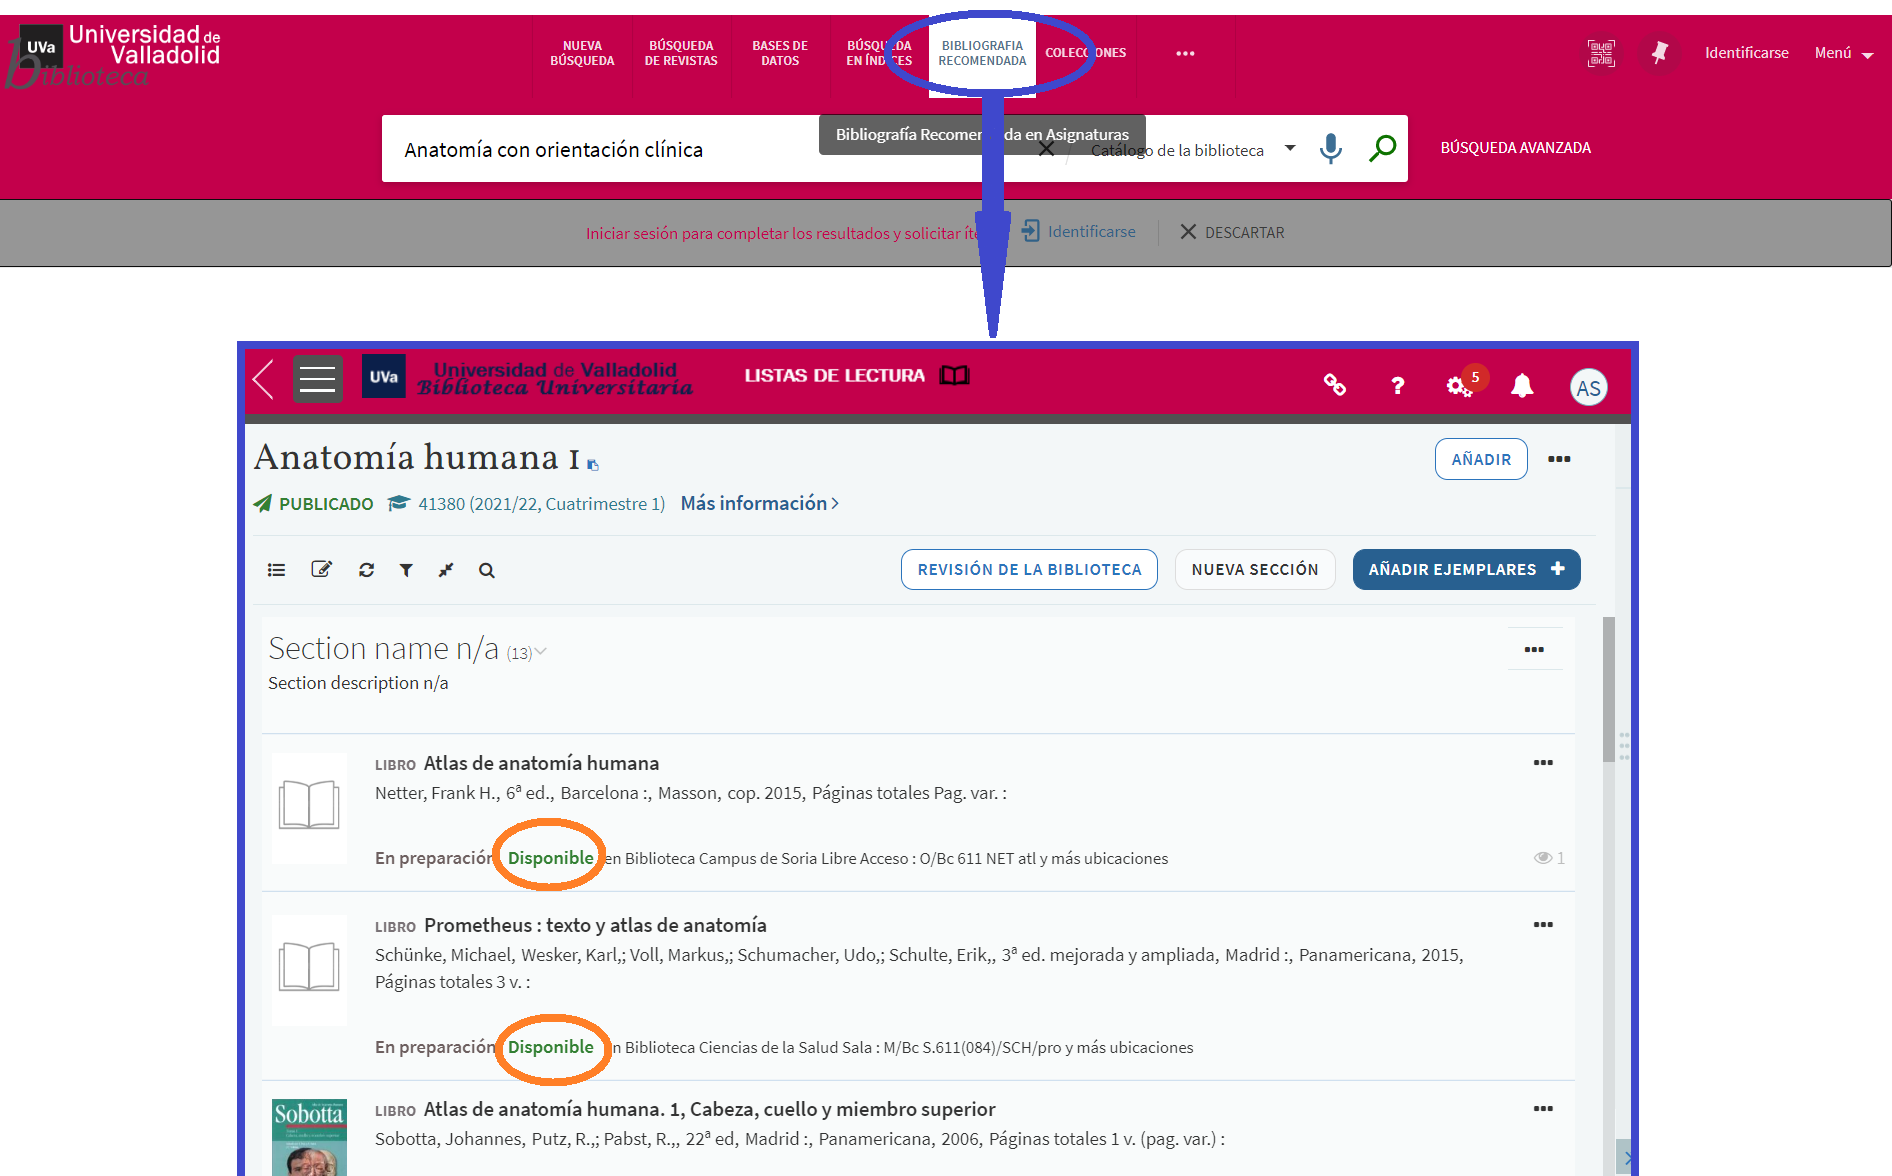
Task: Open Sobotta book cover thumbnail
Action: tap(309, 1137)
